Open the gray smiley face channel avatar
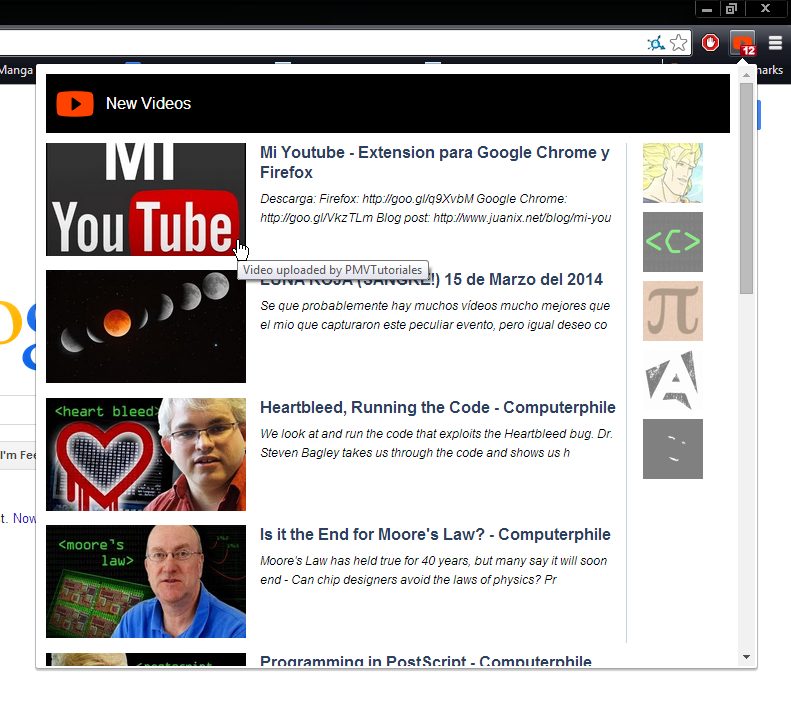This screenshot has height=716, width=791. click(672, 449)
